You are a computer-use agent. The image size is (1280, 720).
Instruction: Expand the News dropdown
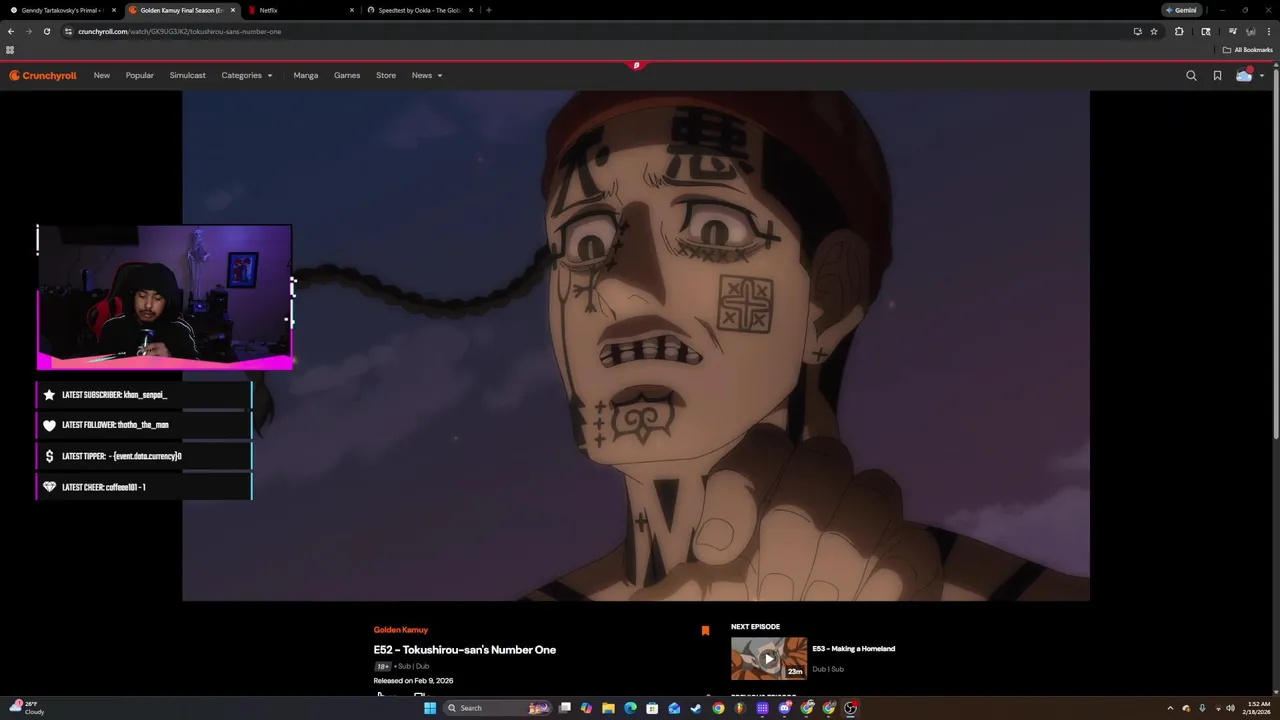(427, 75)
